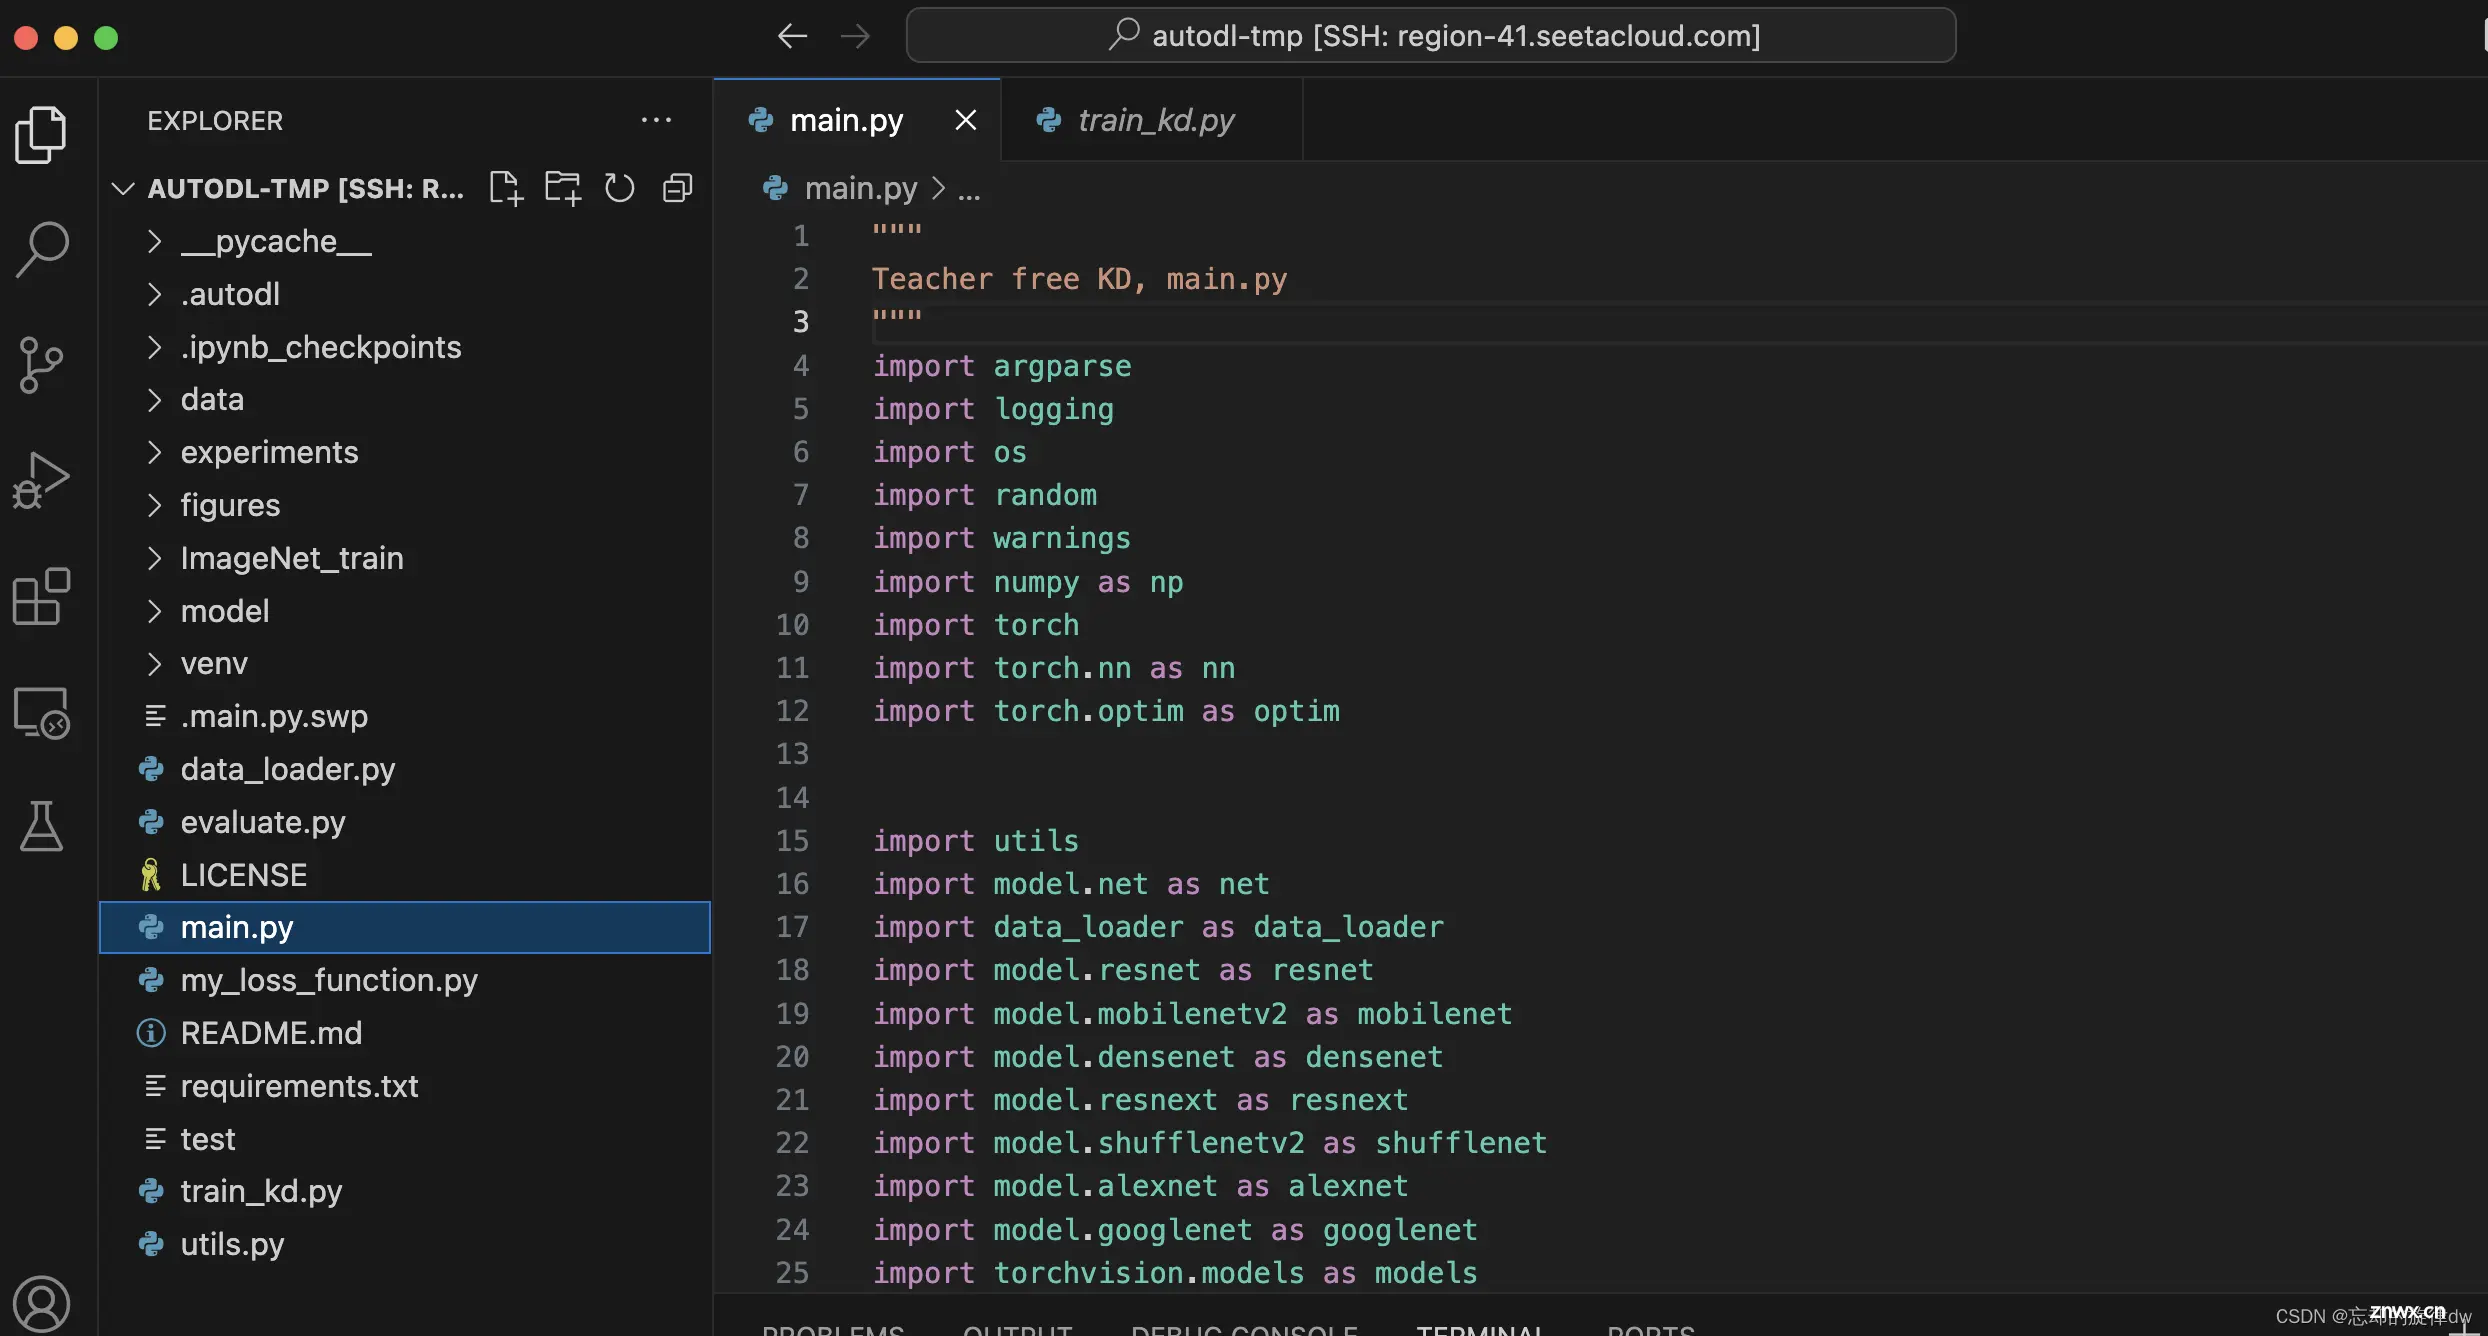
Task: Expand the venv folder
Action: click(x=405, y=663)
